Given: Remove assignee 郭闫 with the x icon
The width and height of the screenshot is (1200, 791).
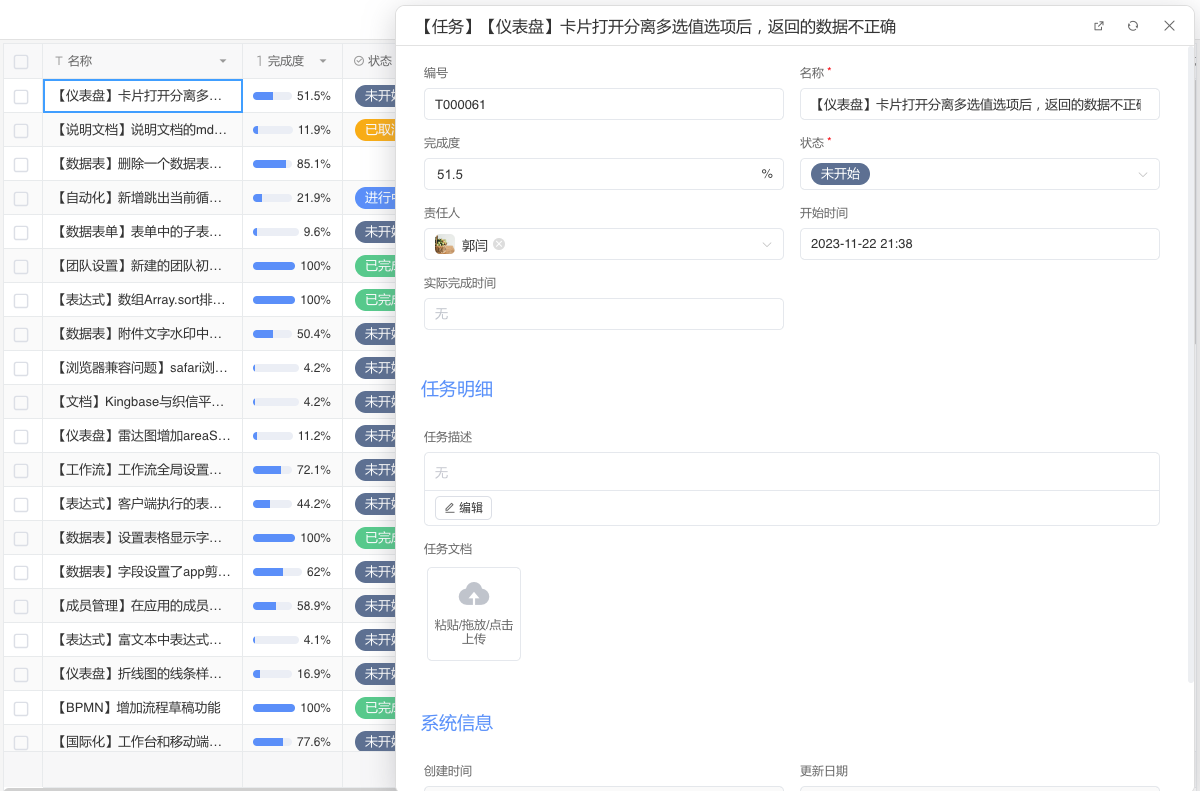Looking at the screenshot, I should 499,244.
